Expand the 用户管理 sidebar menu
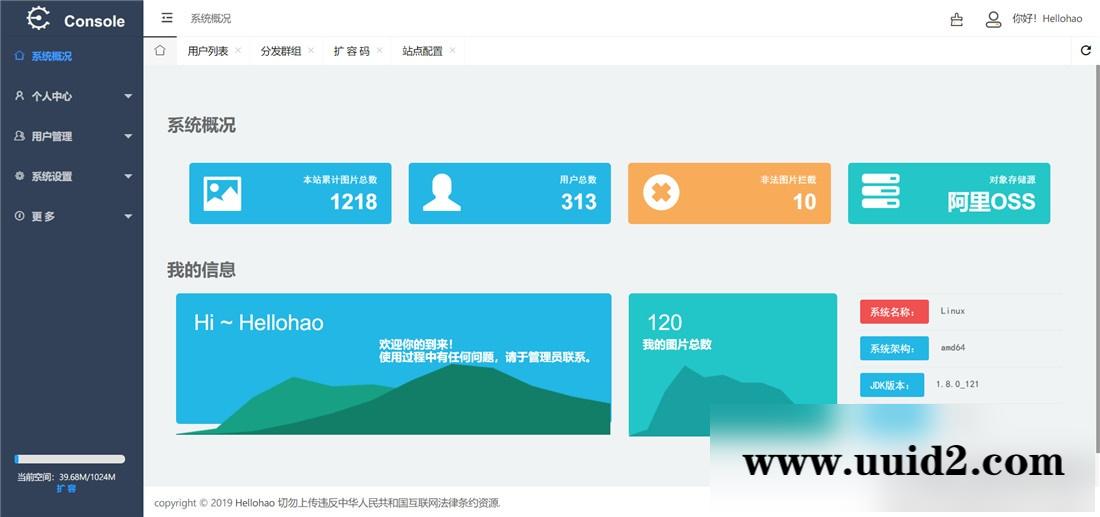The height and width of the screenshot is (517, 1100). click(71, 136)
